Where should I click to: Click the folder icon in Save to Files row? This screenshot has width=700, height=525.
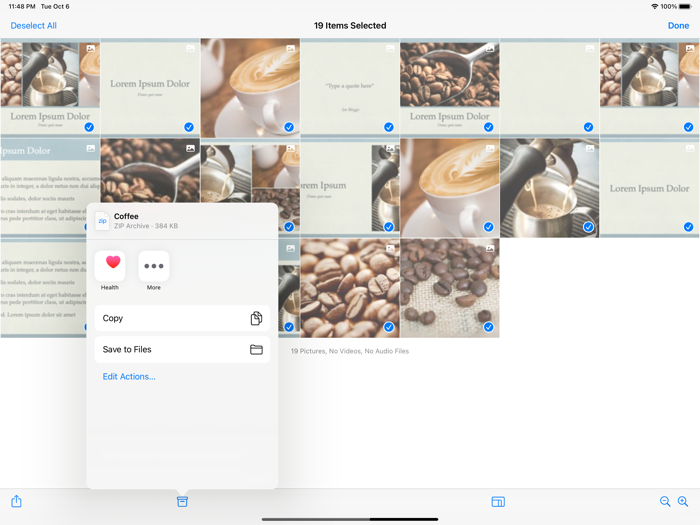256,350
